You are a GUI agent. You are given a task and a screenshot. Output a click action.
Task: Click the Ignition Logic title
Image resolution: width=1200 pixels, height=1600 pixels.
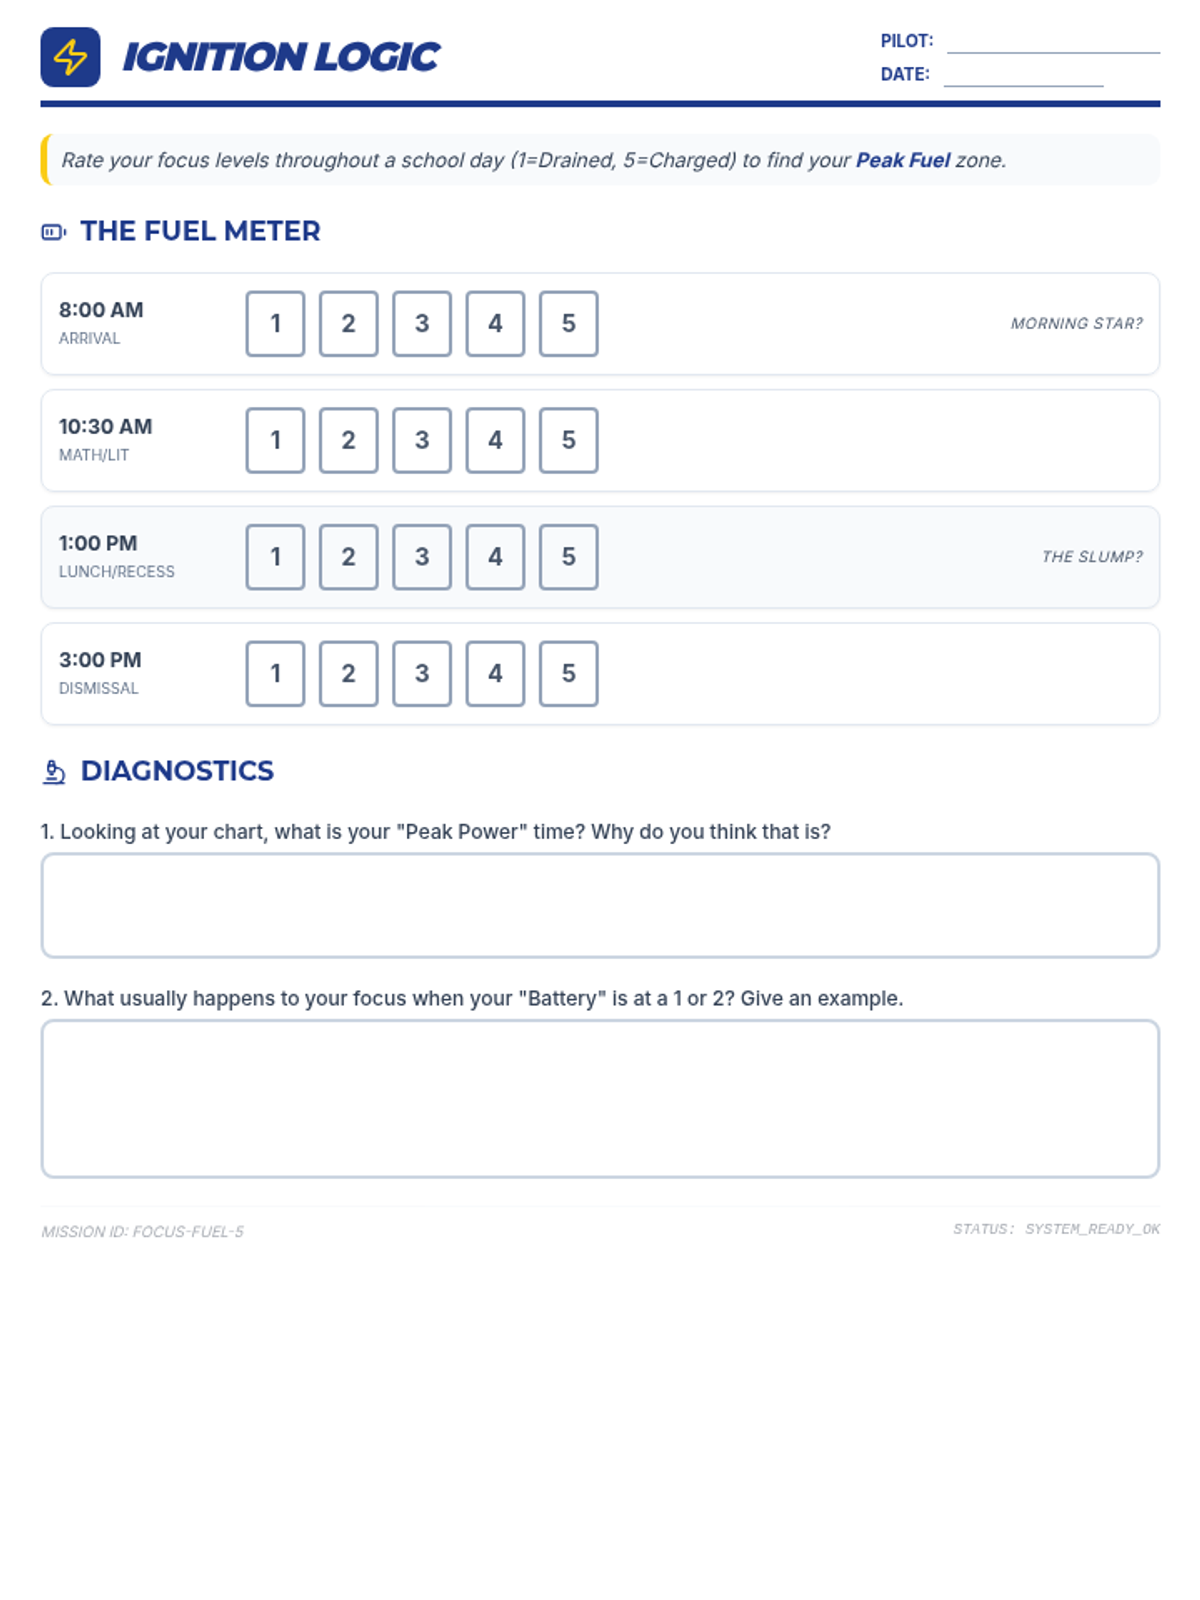(x=281, y=57)
